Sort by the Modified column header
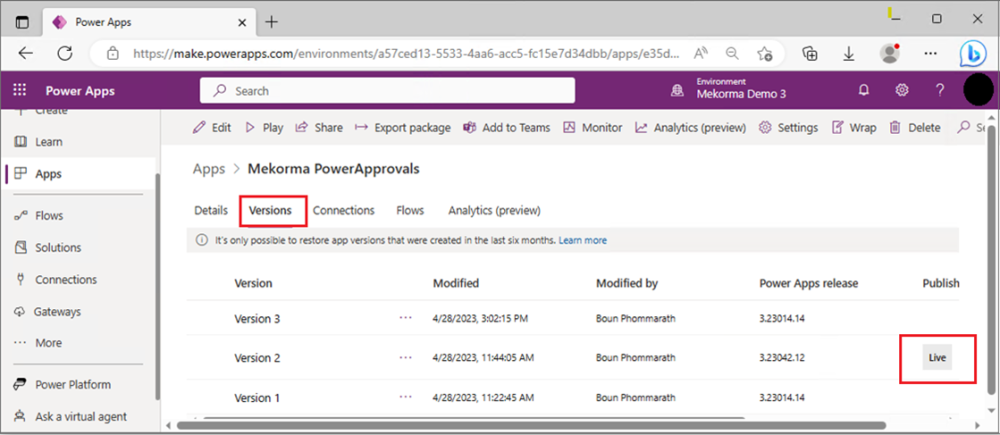 [x=456, y=283]
